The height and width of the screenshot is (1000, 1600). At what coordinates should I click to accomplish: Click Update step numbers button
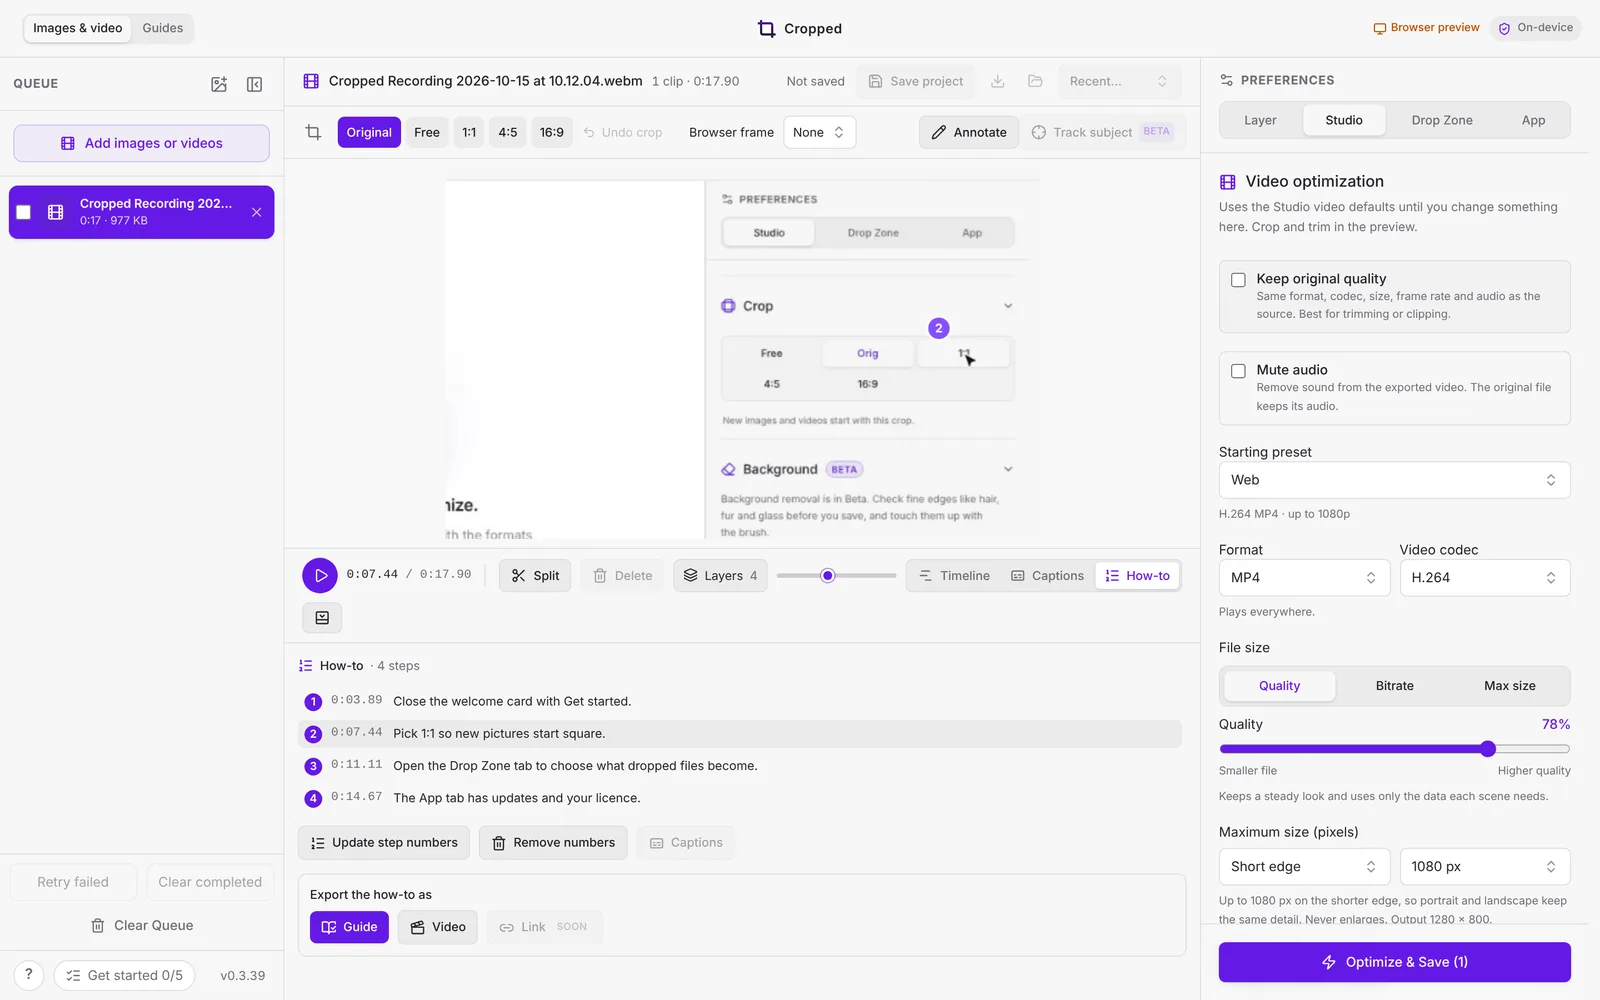click(384, 843)
